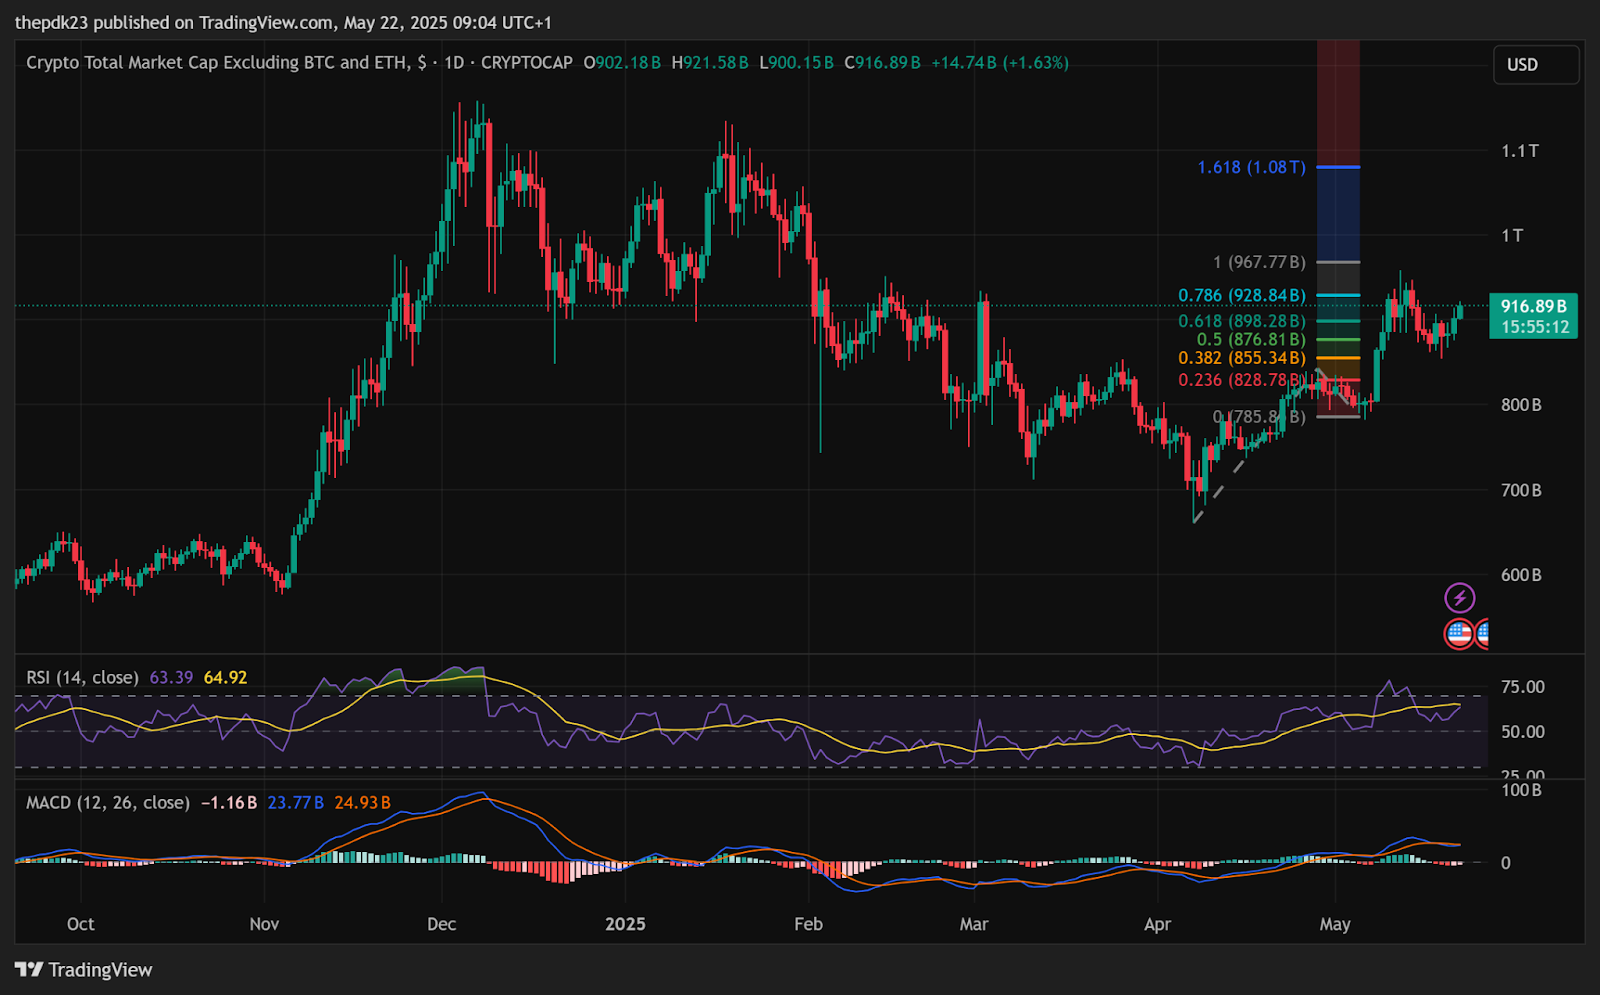Click the CRYPTOCAP exchange label in header

coord(527,62)
